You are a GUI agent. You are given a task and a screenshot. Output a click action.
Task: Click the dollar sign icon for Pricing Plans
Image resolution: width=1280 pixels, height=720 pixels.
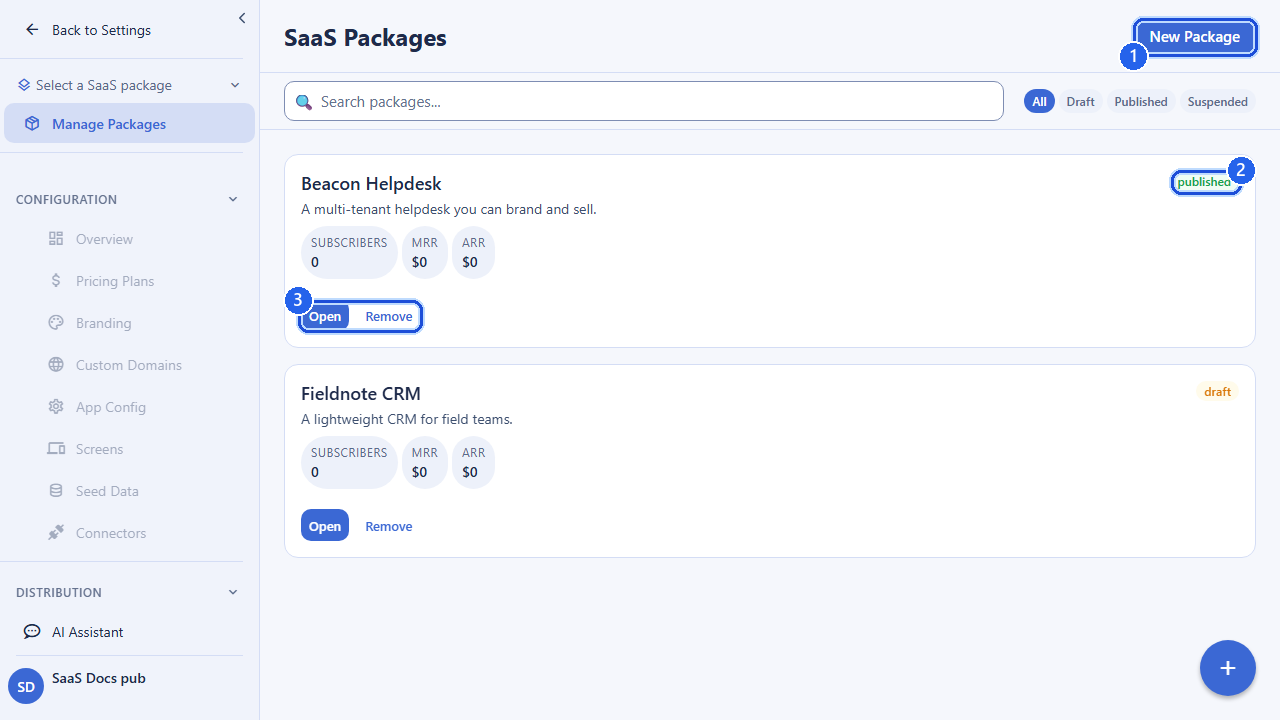click(x=56, y=281)
